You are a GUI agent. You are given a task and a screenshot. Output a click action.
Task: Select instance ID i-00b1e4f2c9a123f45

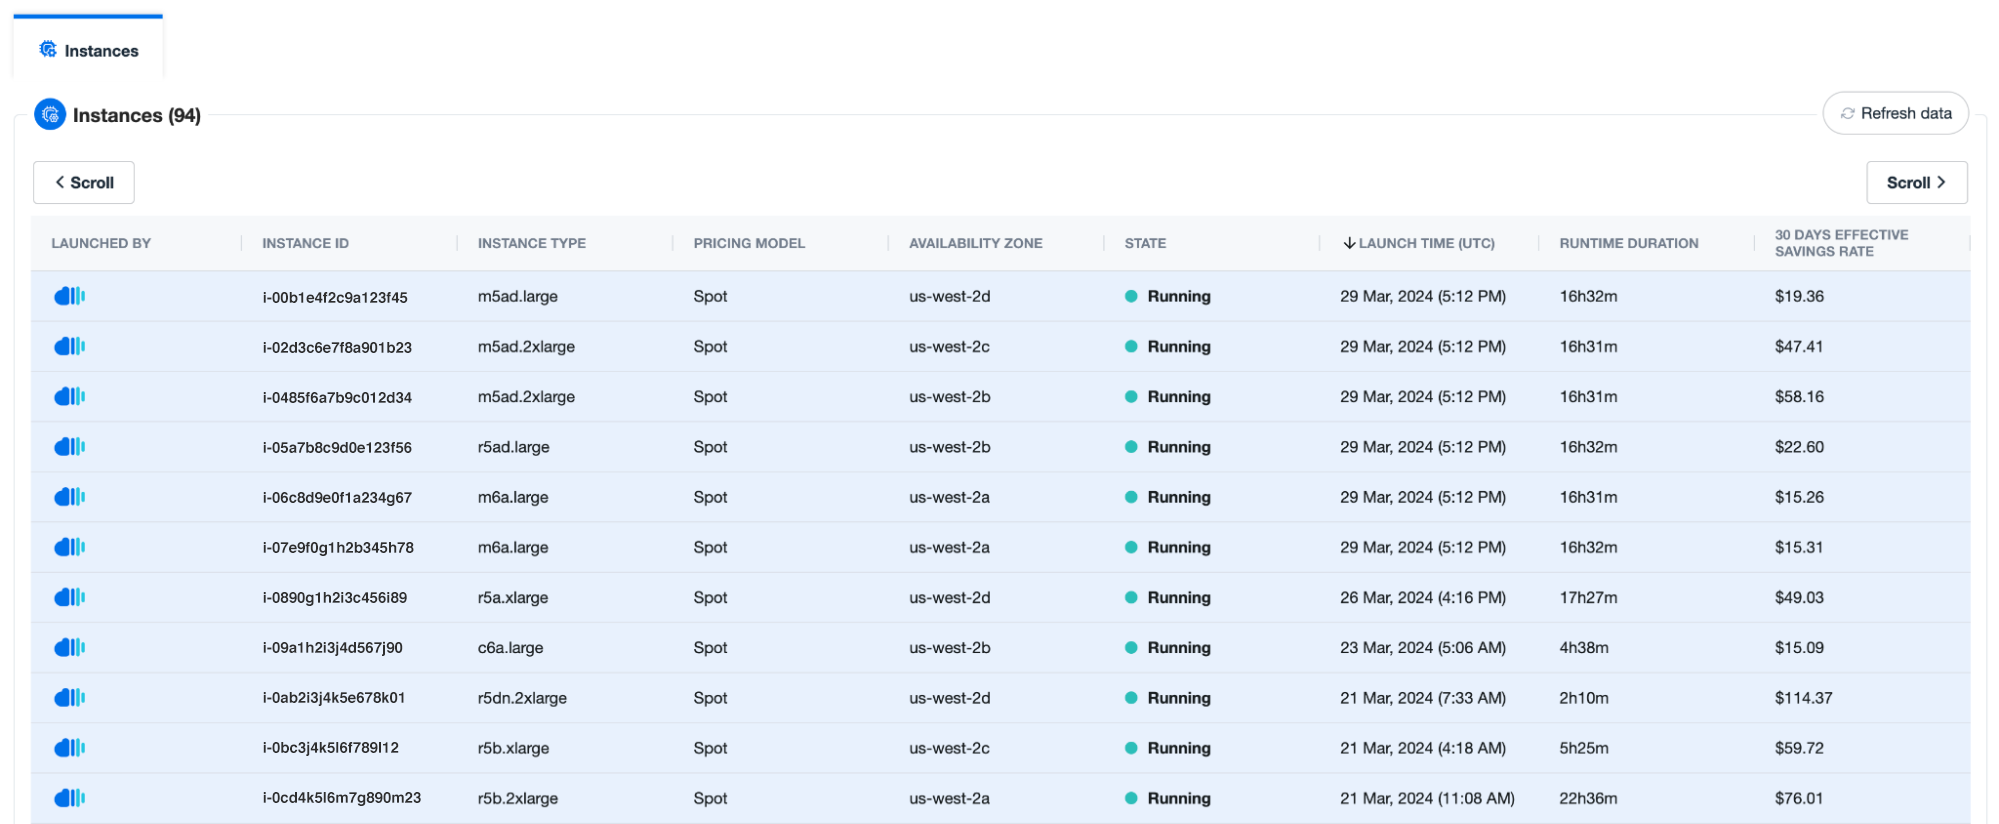(335, 297)
